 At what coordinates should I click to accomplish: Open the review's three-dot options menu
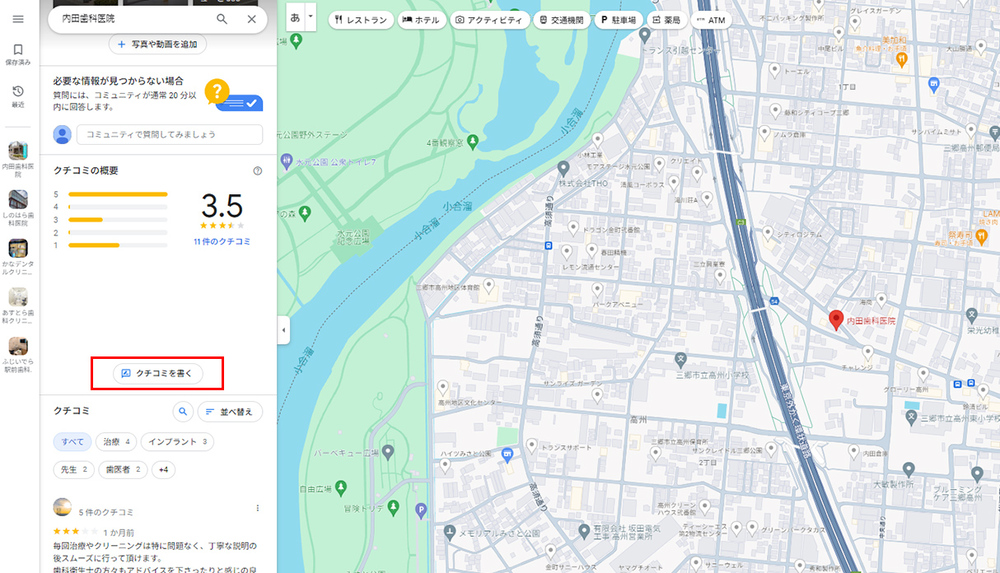(x=258, y=508)
